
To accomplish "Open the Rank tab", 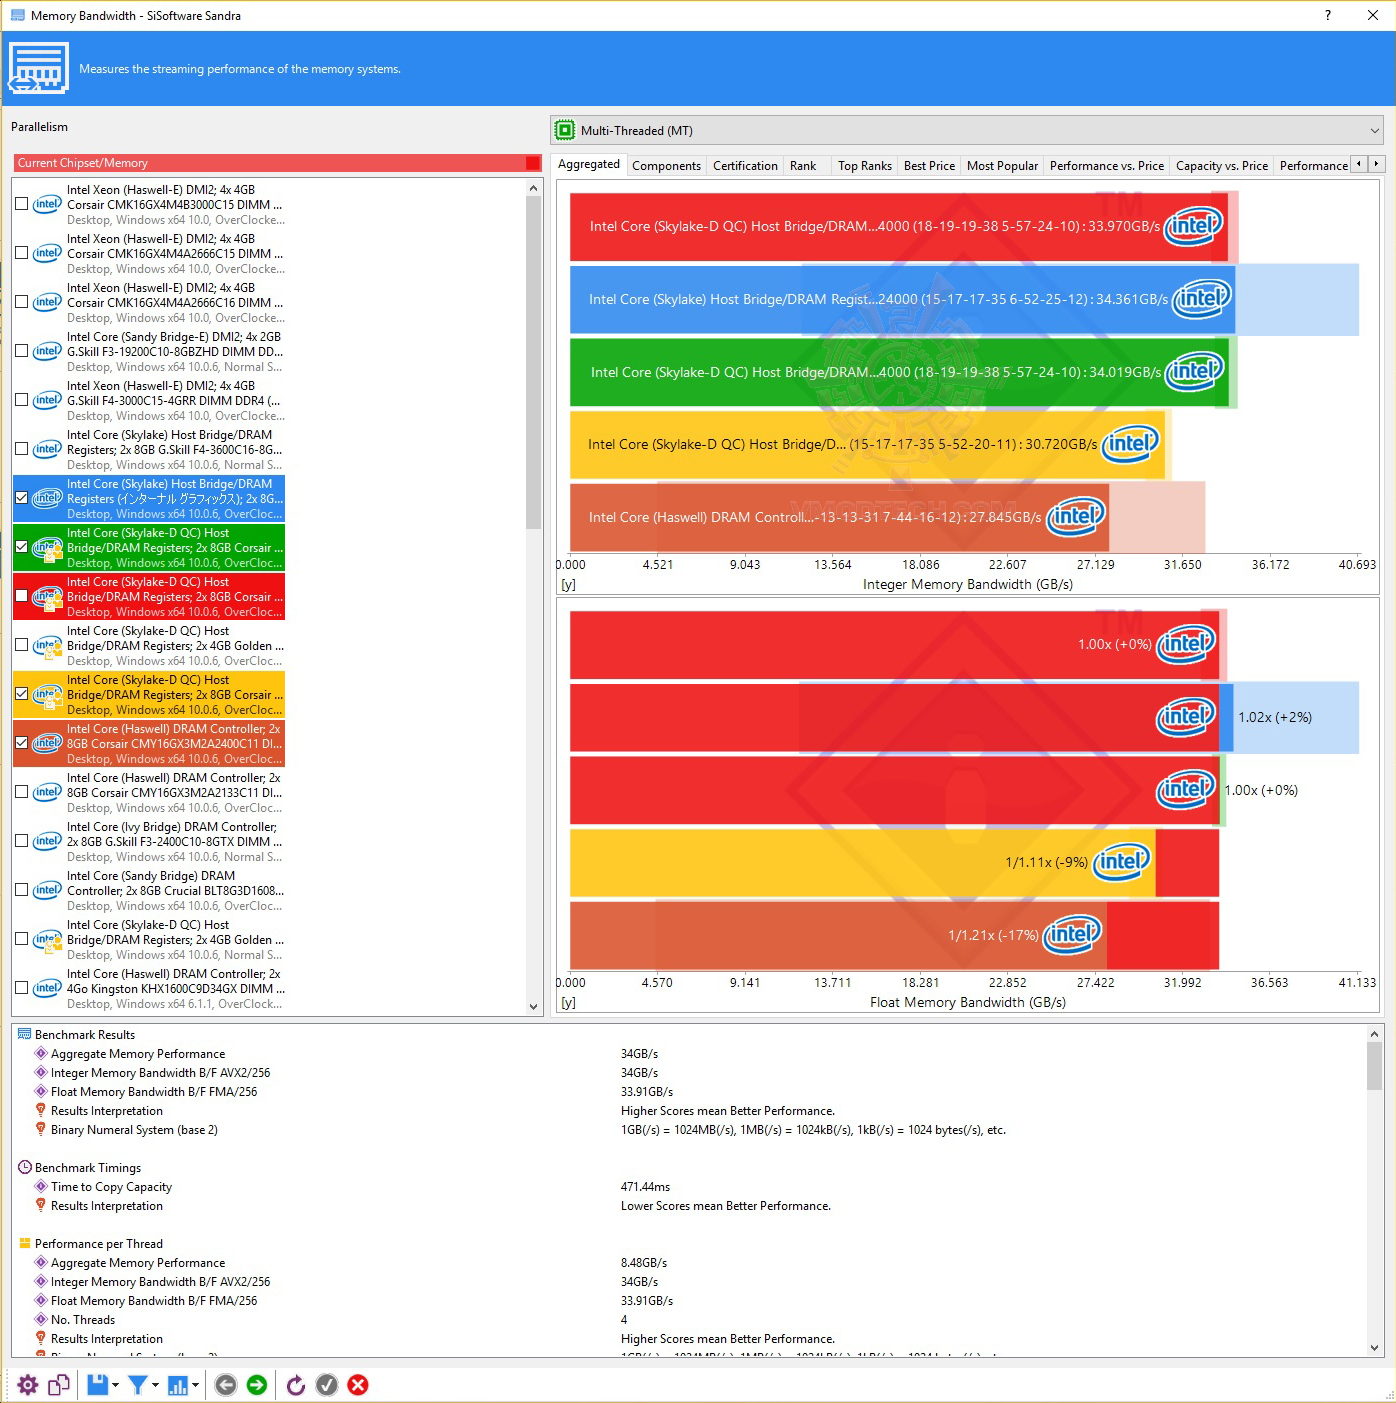I will point(803,166).
